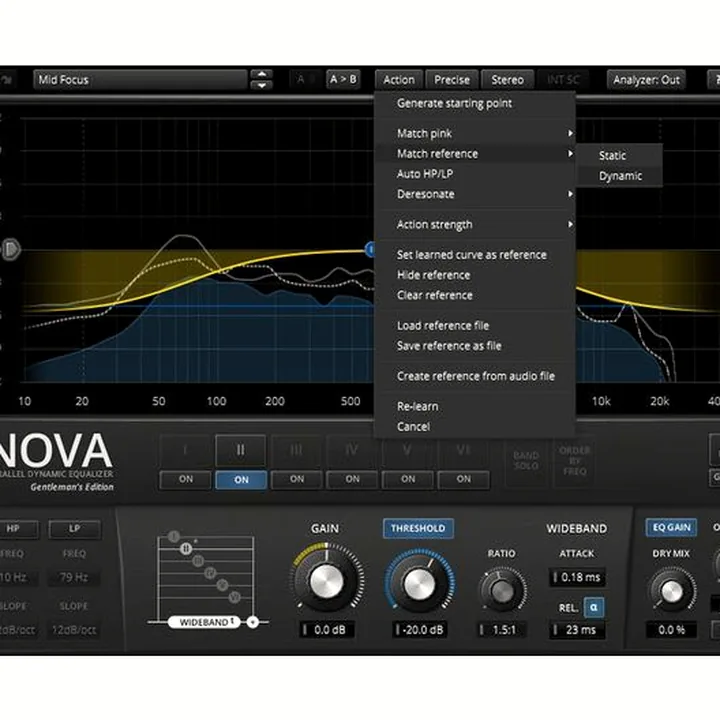Toggle band I ON switch

186,479
